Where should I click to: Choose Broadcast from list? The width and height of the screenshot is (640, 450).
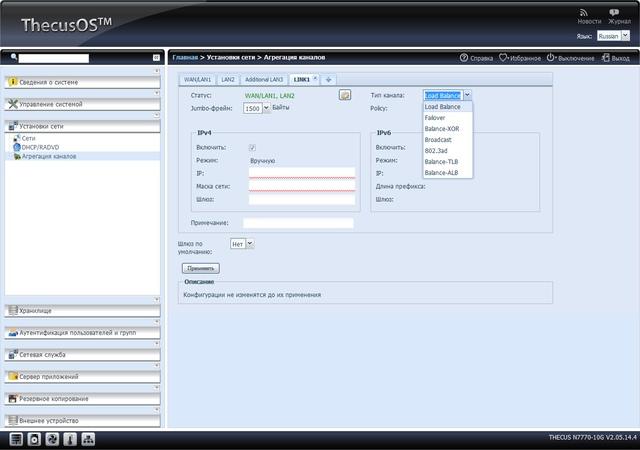point(448,140)
